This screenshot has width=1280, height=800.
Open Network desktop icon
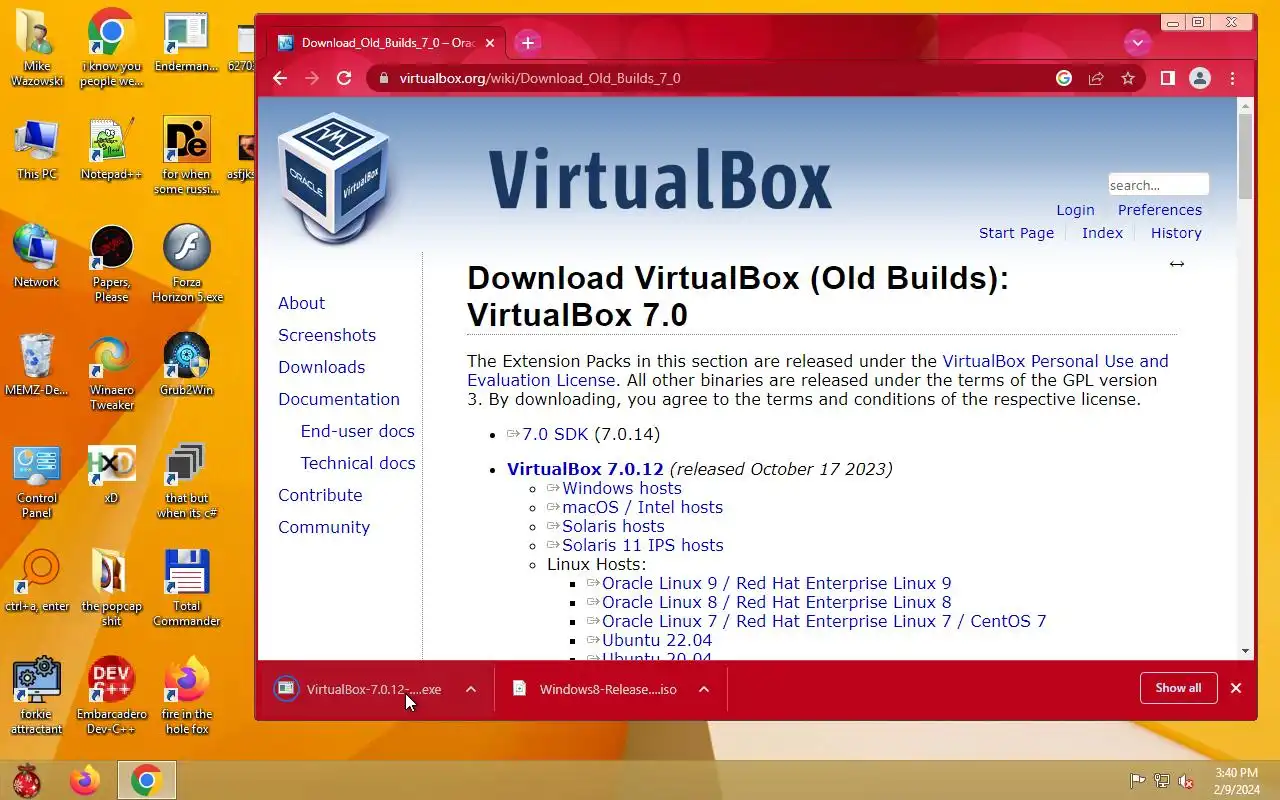[37, 257]
